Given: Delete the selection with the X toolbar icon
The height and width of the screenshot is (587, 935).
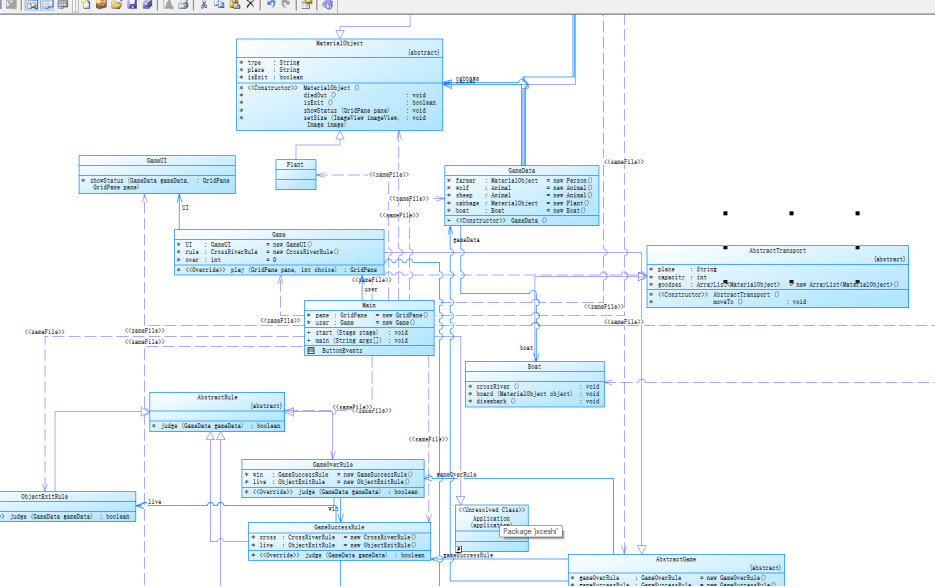Looking at the screenshot, I should click(250, 4).
